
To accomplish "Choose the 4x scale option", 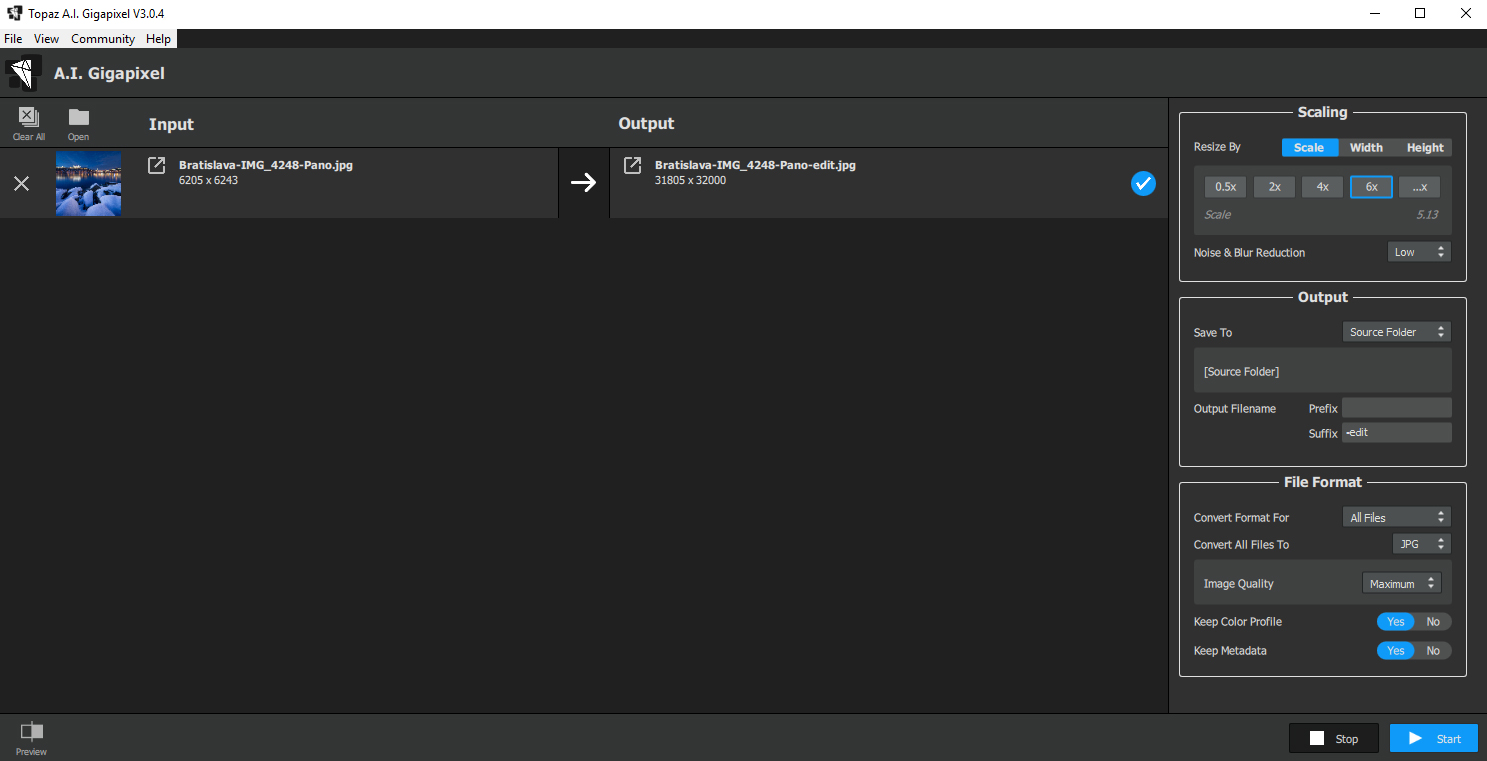I will 1322,187.
